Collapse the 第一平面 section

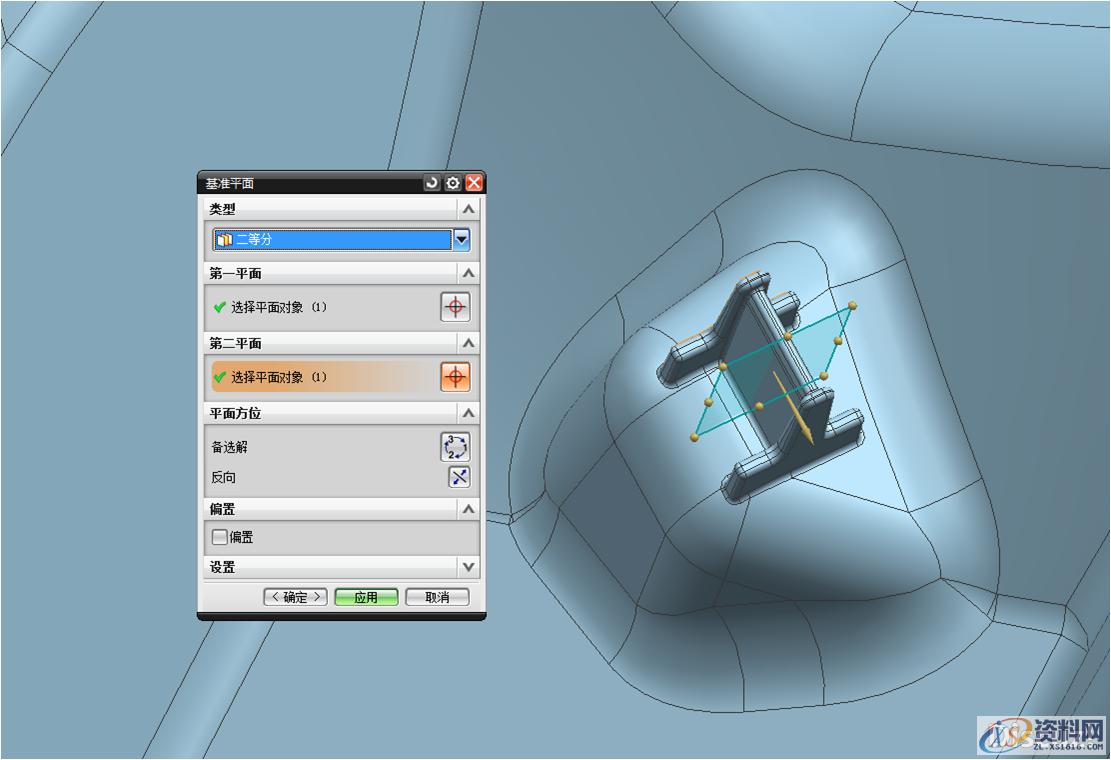[468, 273]
